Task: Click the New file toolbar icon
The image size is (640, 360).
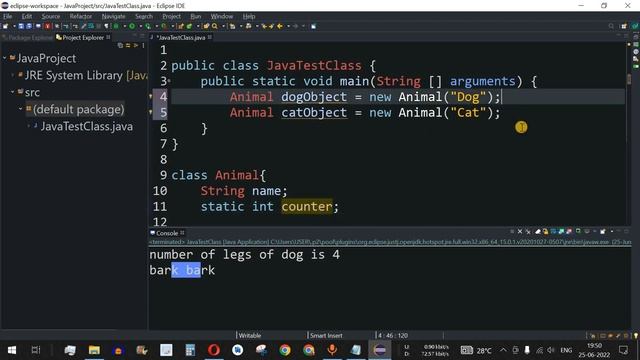Action: tap(5, 26)
